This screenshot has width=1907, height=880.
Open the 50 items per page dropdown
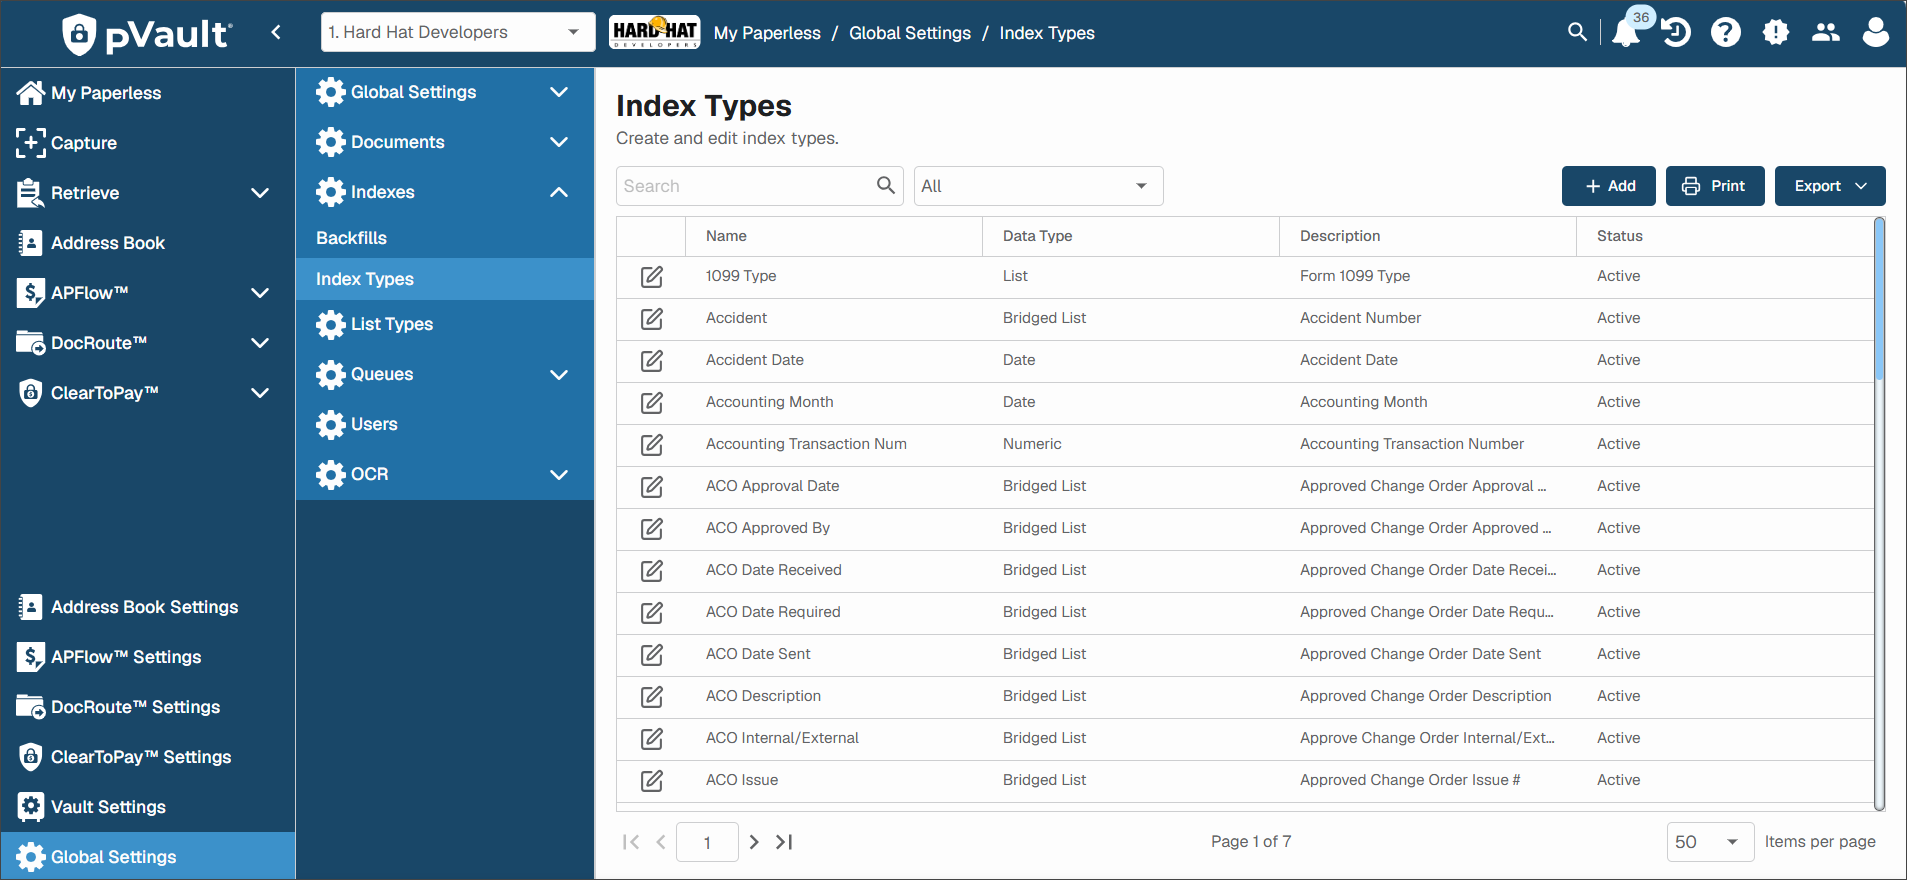click(1710, 842)
